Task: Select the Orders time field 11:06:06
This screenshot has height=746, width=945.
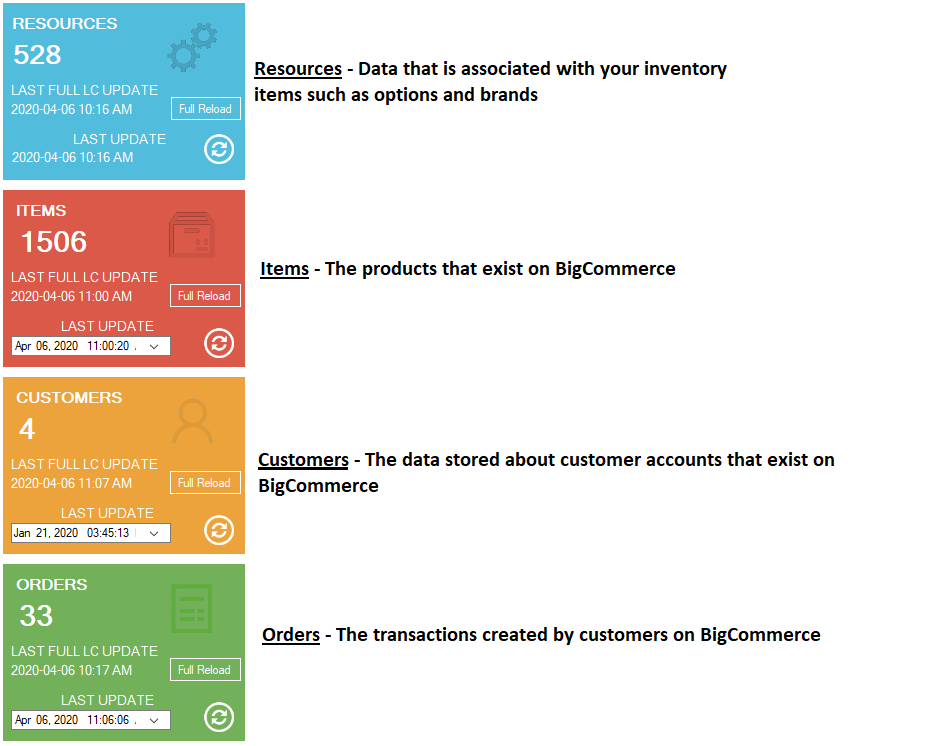Action: [x=108, y=719]
